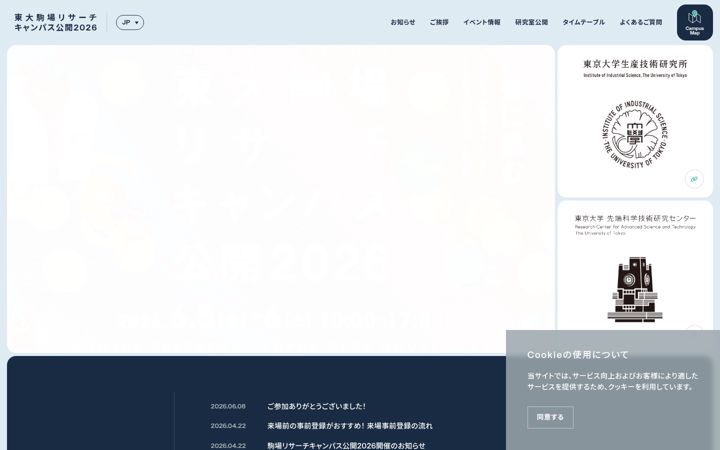Click the 東京大学 先端科学技術研究センター heading
The width and height of the screenshot is (720, 450).
(635, 218)
